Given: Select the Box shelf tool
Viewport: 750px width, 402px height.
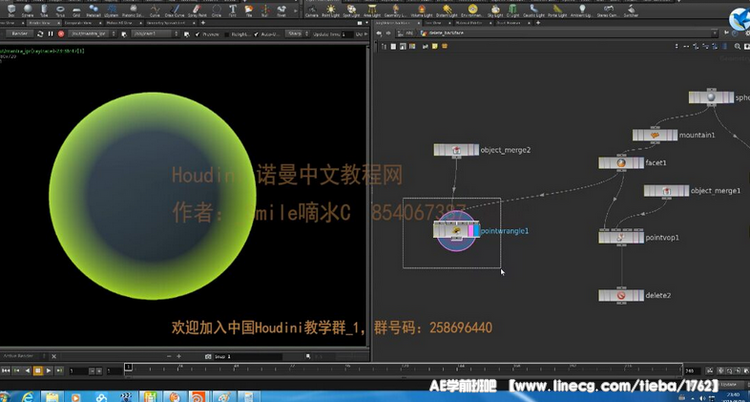Looking at the screenshot, I should (x=11, y=10).
